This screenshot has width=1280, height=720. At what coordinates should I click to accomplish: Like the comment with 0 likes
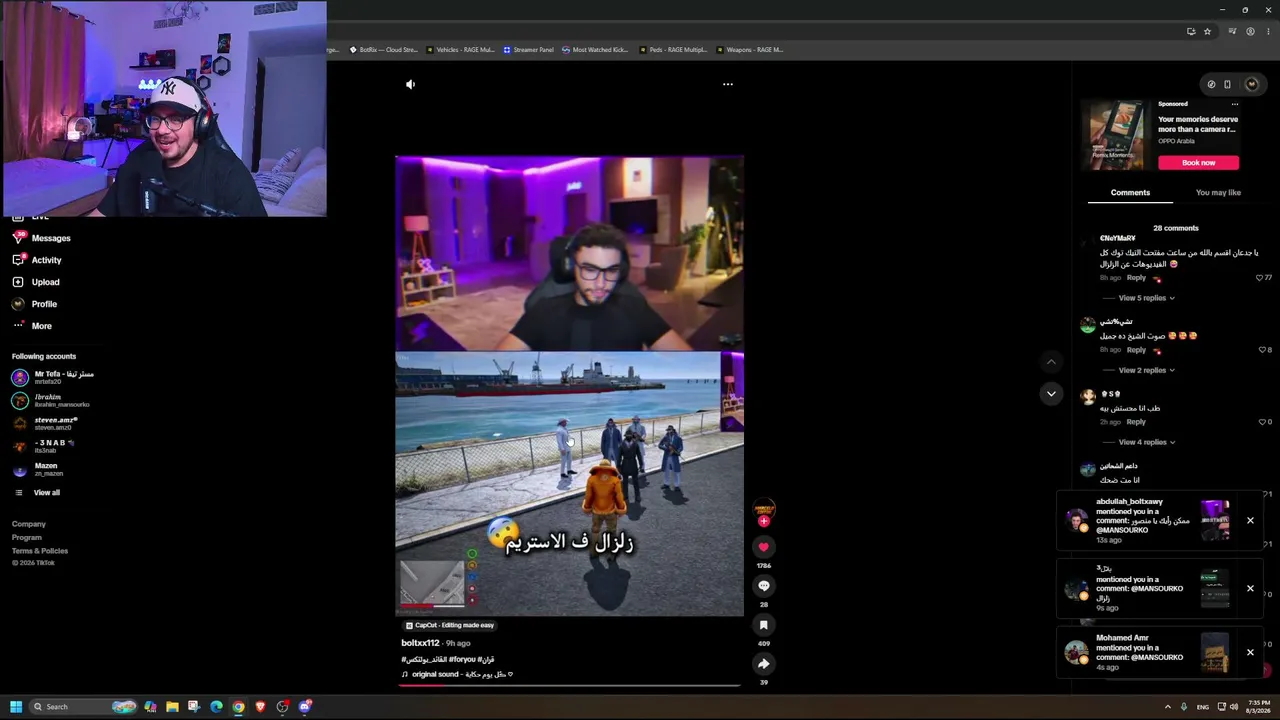tap(1262, 422)
